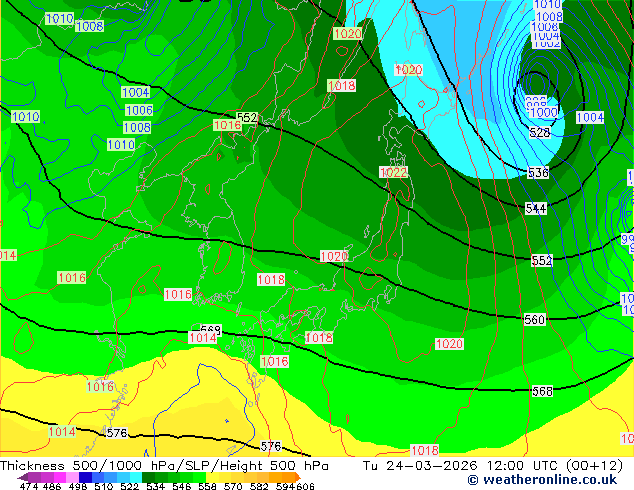The width and height of the screenshot is (634, 490).
Task: Click the 546 legend value
Action: [x=182, y=486]
